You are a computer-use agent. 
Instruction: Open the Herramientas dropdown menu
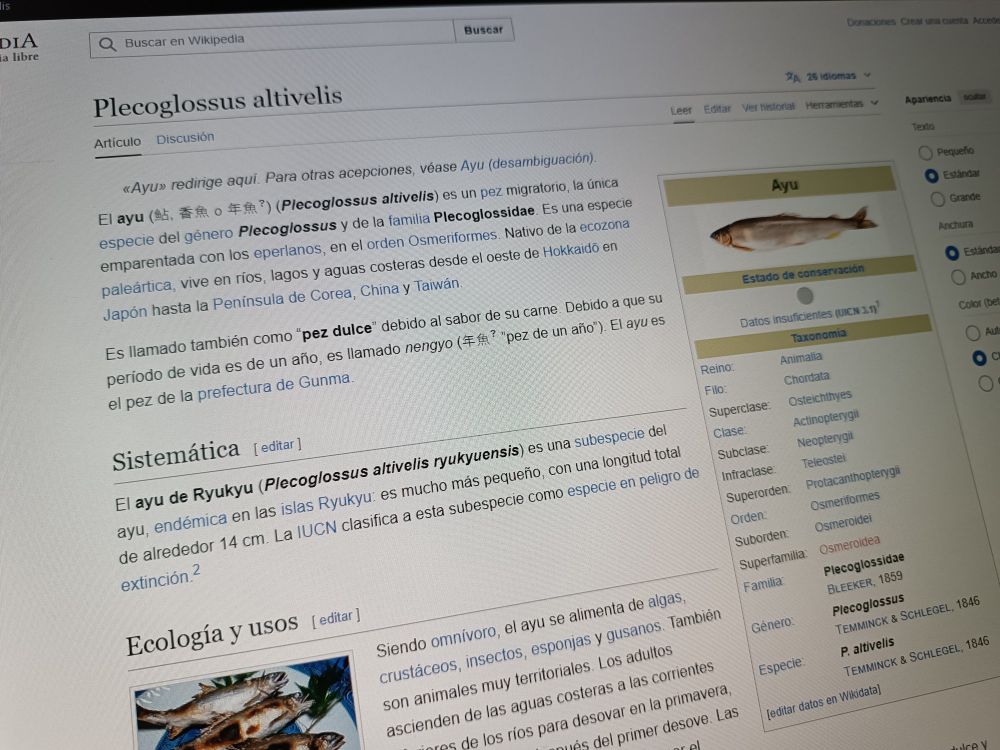pyautogui.click(x=841, y=104)
